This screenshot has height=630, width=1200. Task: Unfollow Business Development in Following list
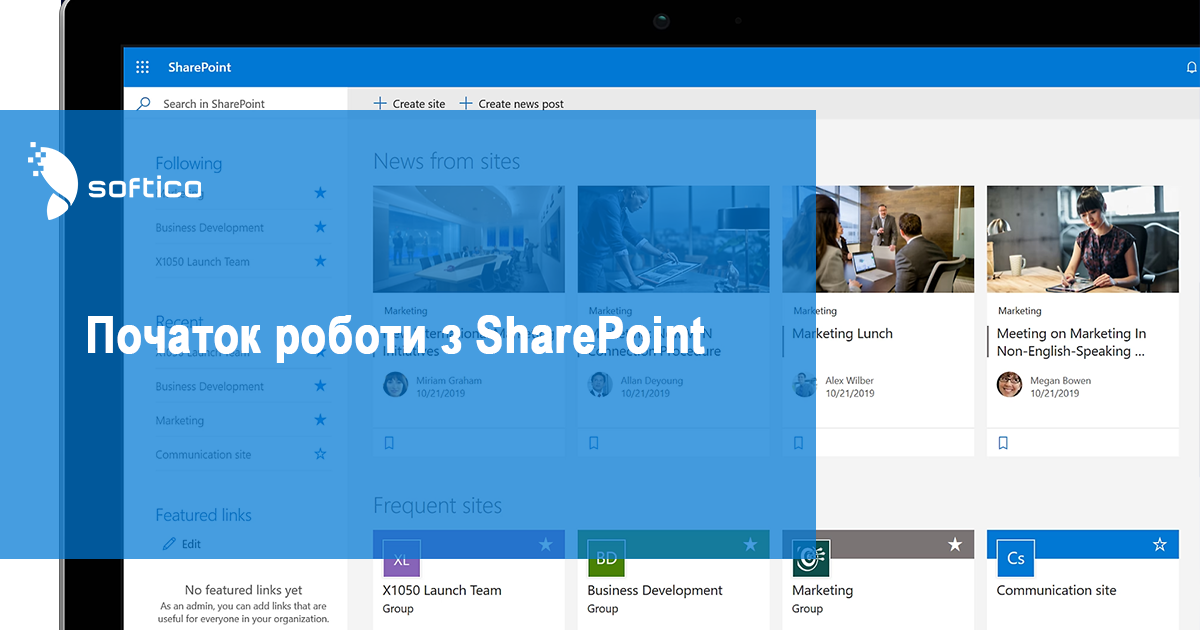[320, 227]
